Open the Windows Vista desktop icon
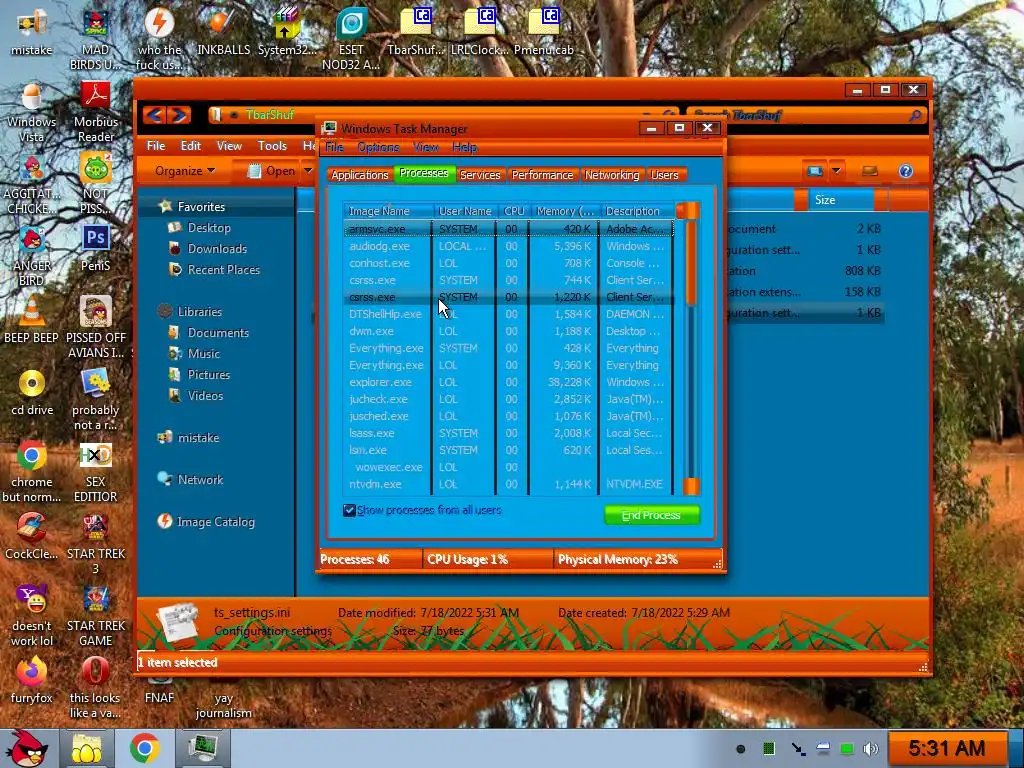The image size is (1024, 768). (31, 112)
